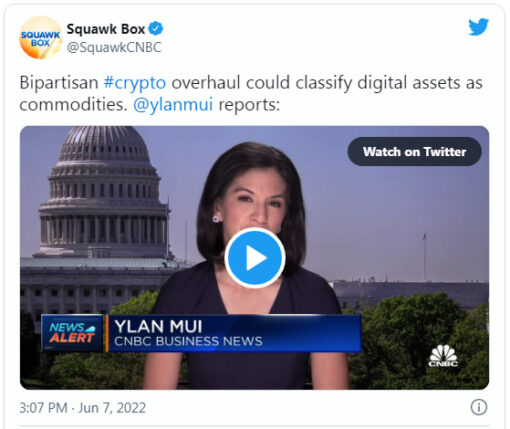Viewport: 510px width, 429px height.
Task: Click the Jun 7, 2022 date
Action: (x=112, y=408)
